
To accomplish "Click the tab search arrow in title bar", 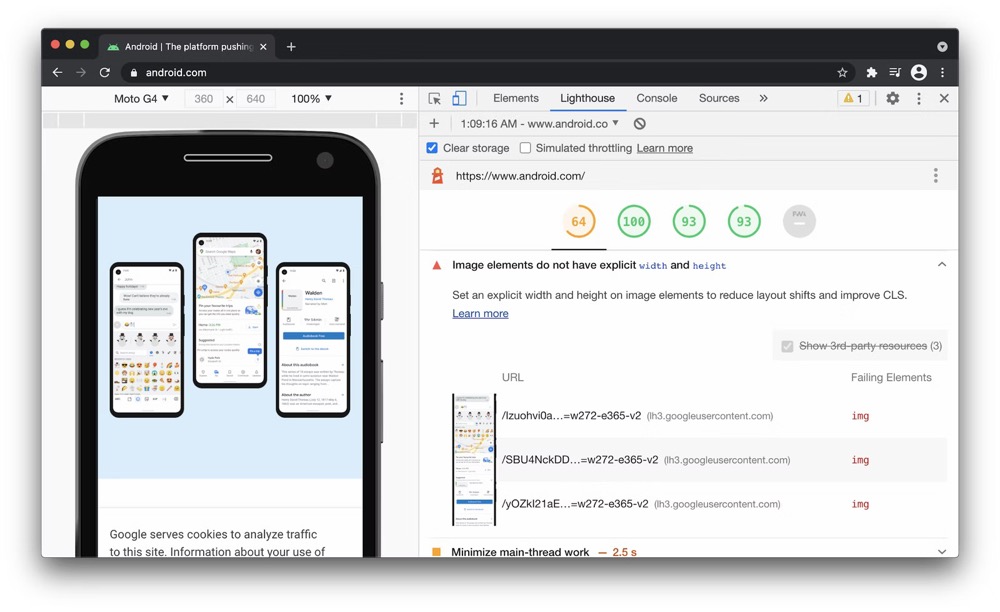I will pyautogui.click(x=942, y=47).
